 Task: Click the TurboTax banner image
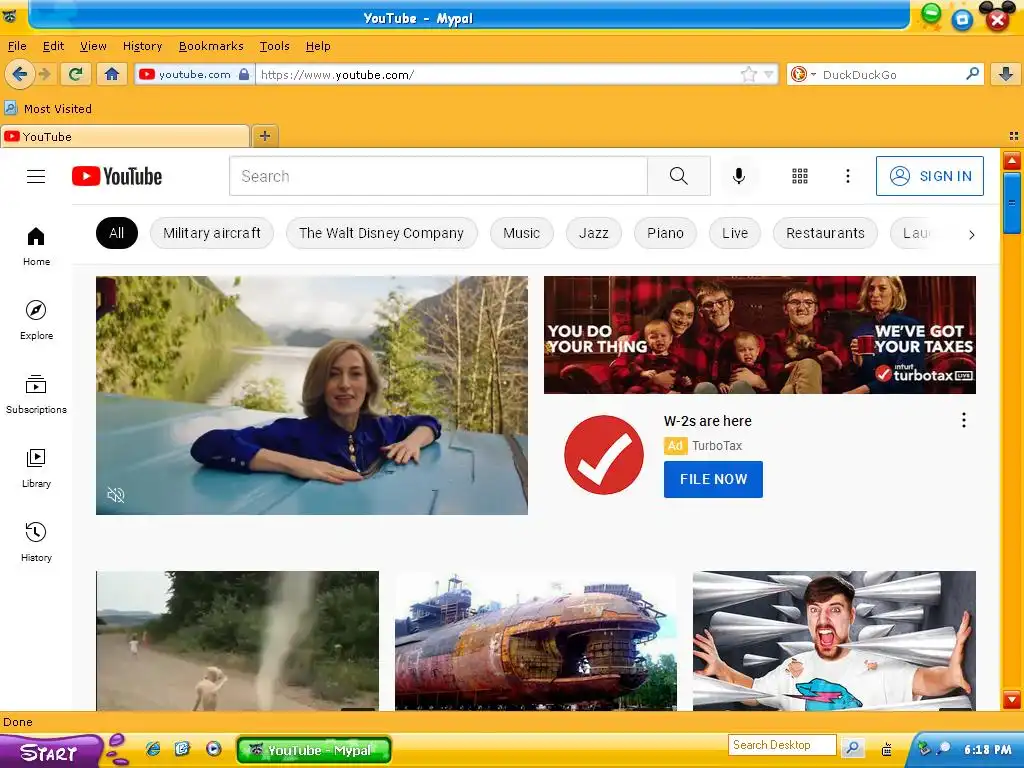(760, 334)
